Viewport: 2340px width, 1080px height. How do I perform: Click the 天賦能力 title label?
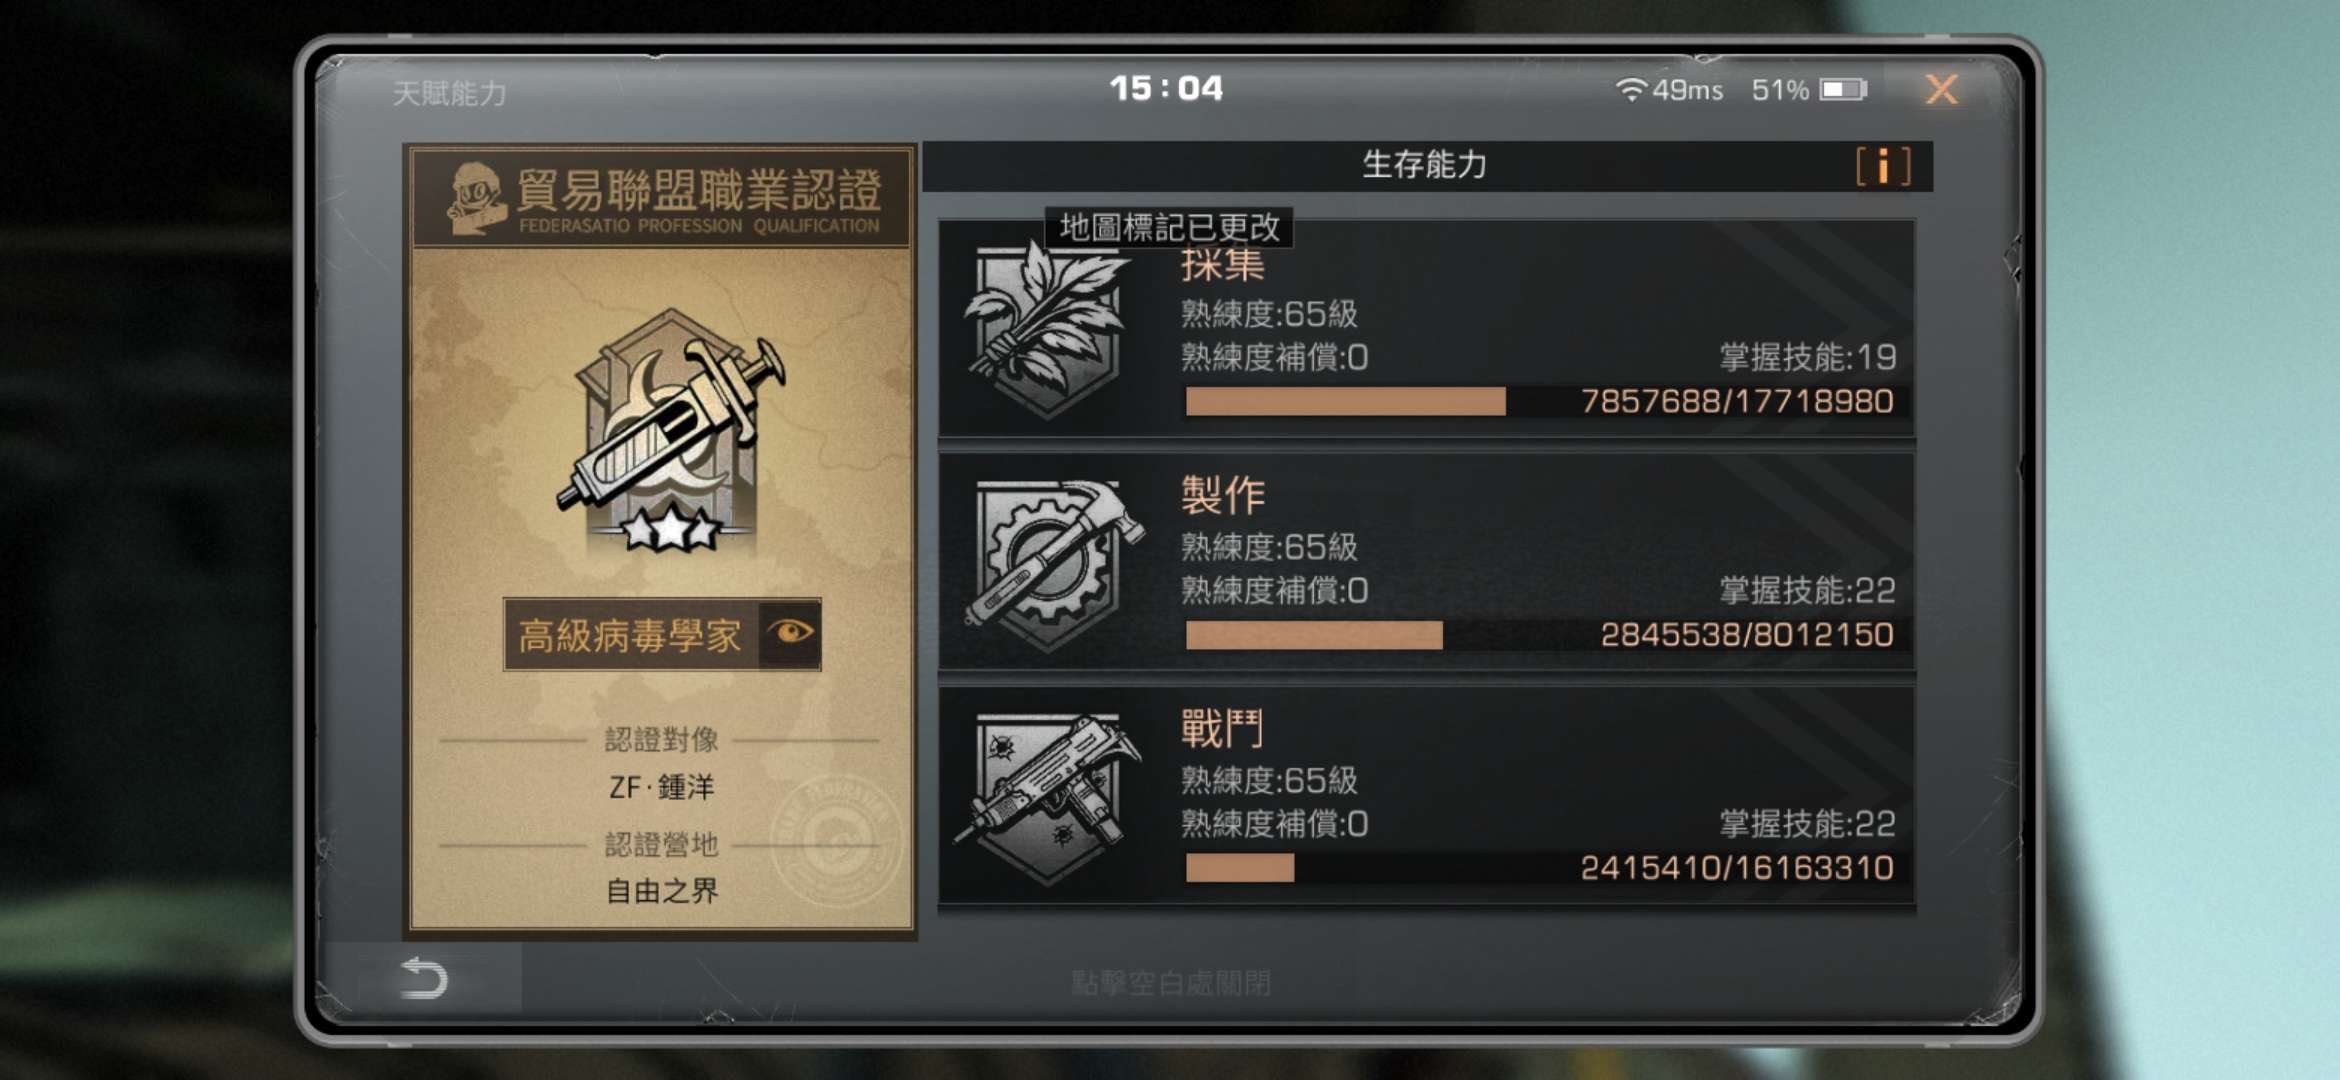coord(449,93)
